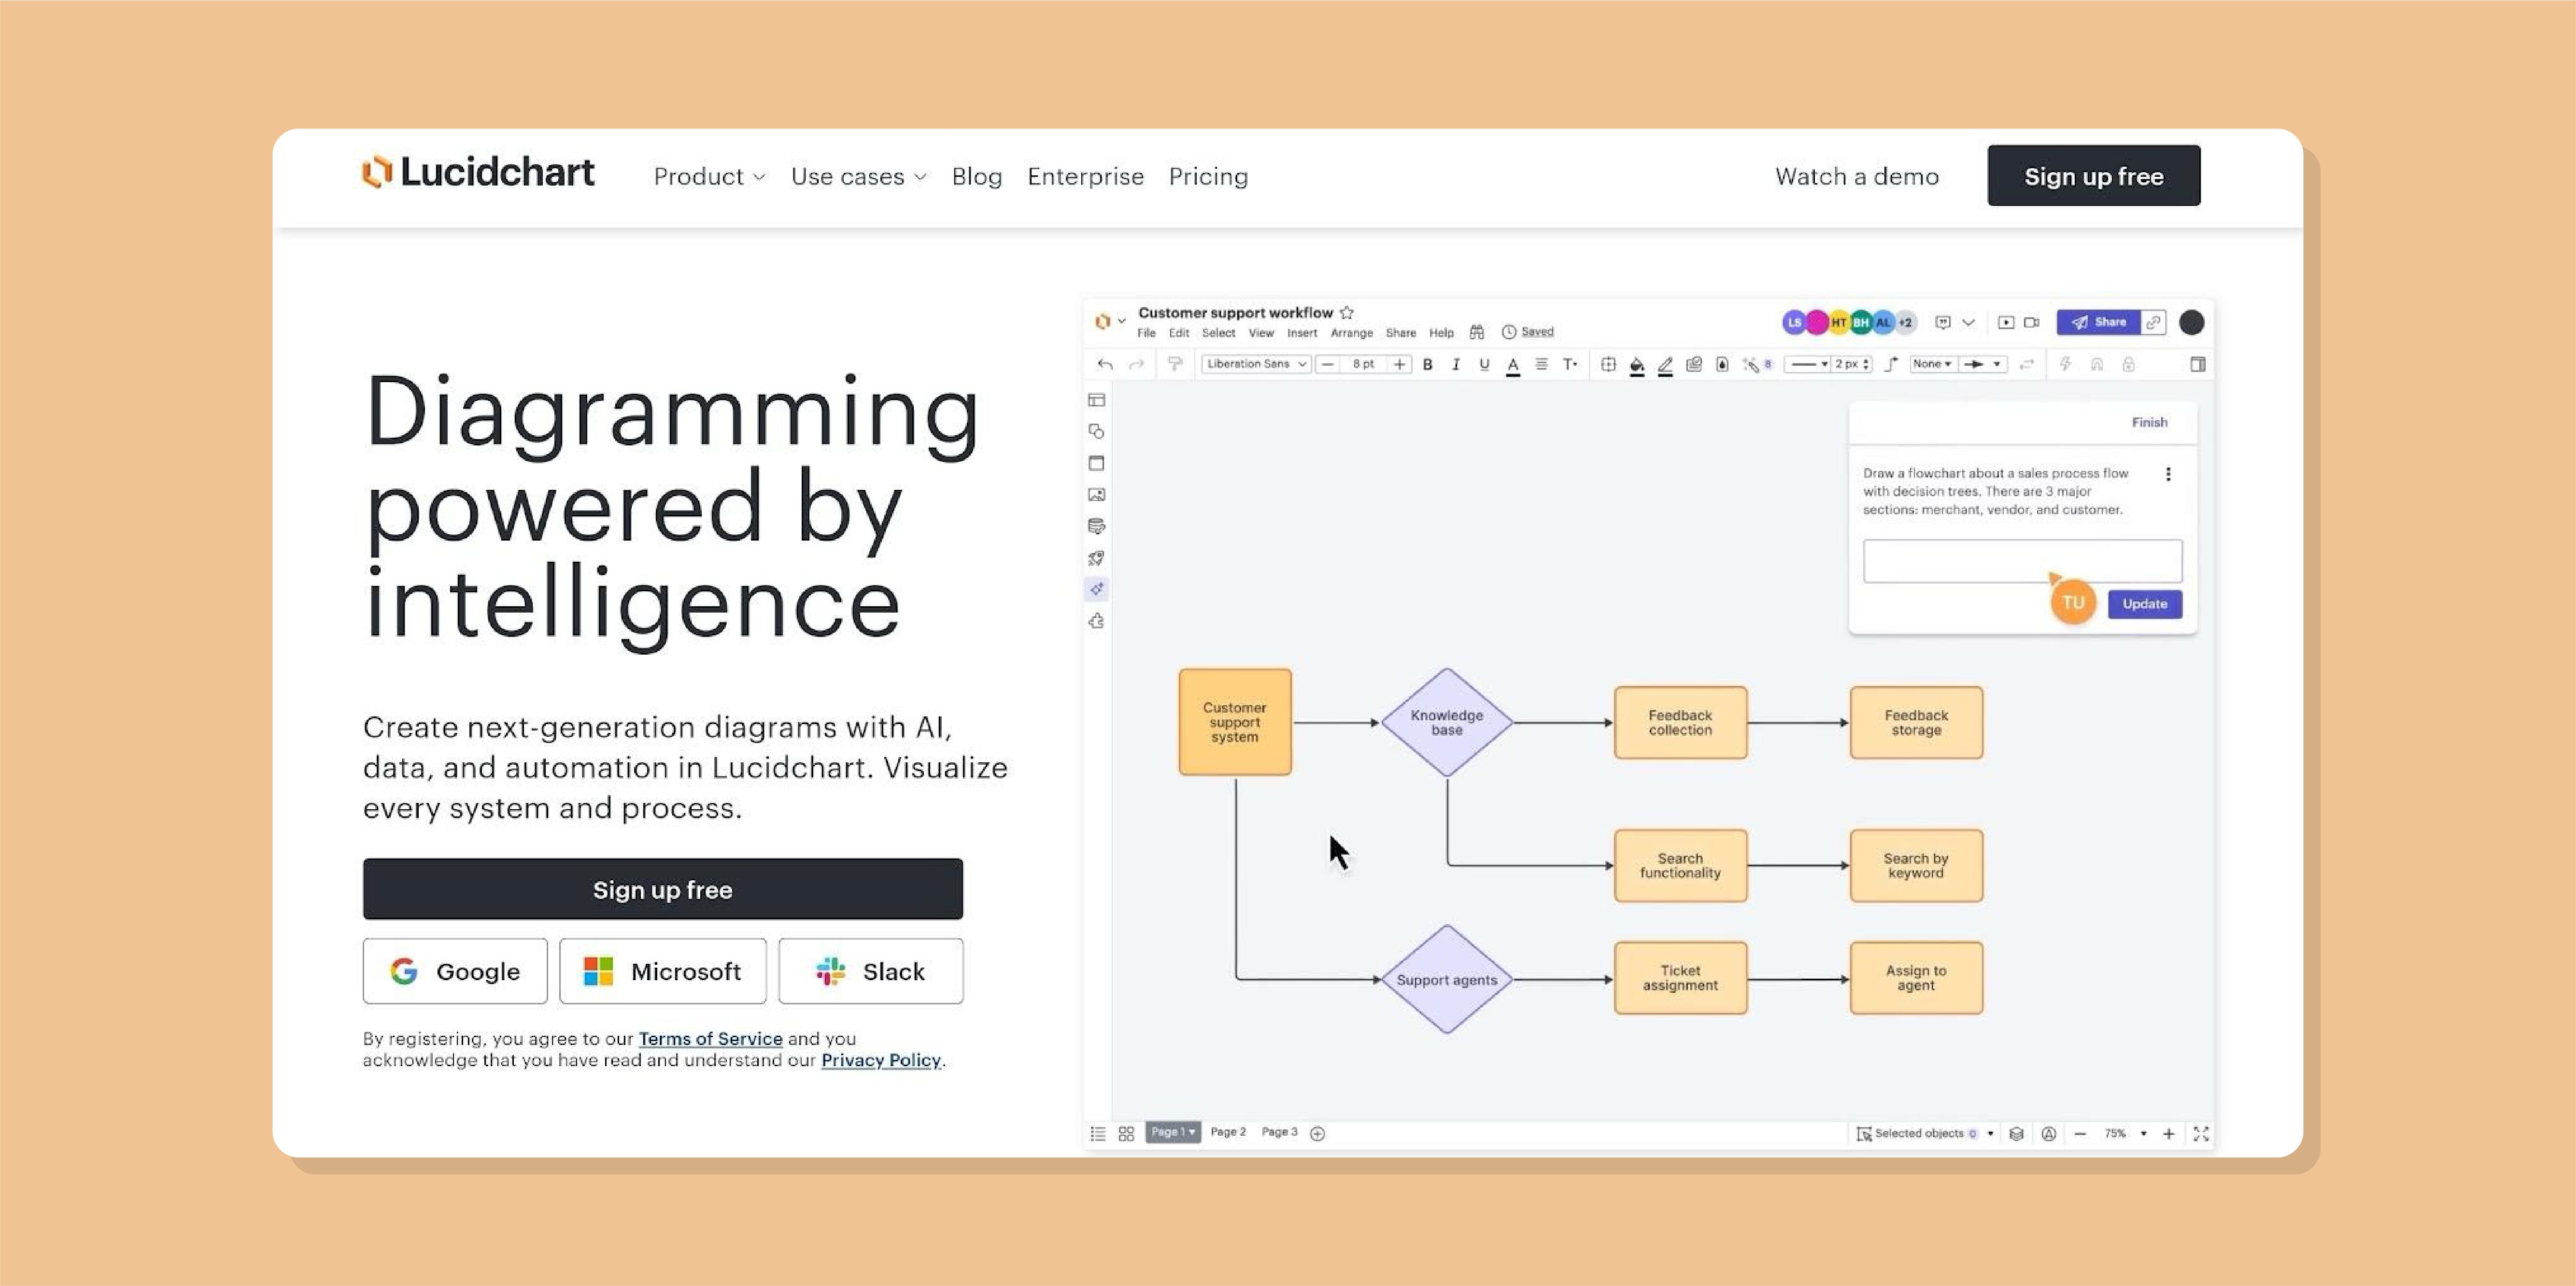The image size is (2576, 1286).
Task: Sign up with Google
Action: click(455, 971)
